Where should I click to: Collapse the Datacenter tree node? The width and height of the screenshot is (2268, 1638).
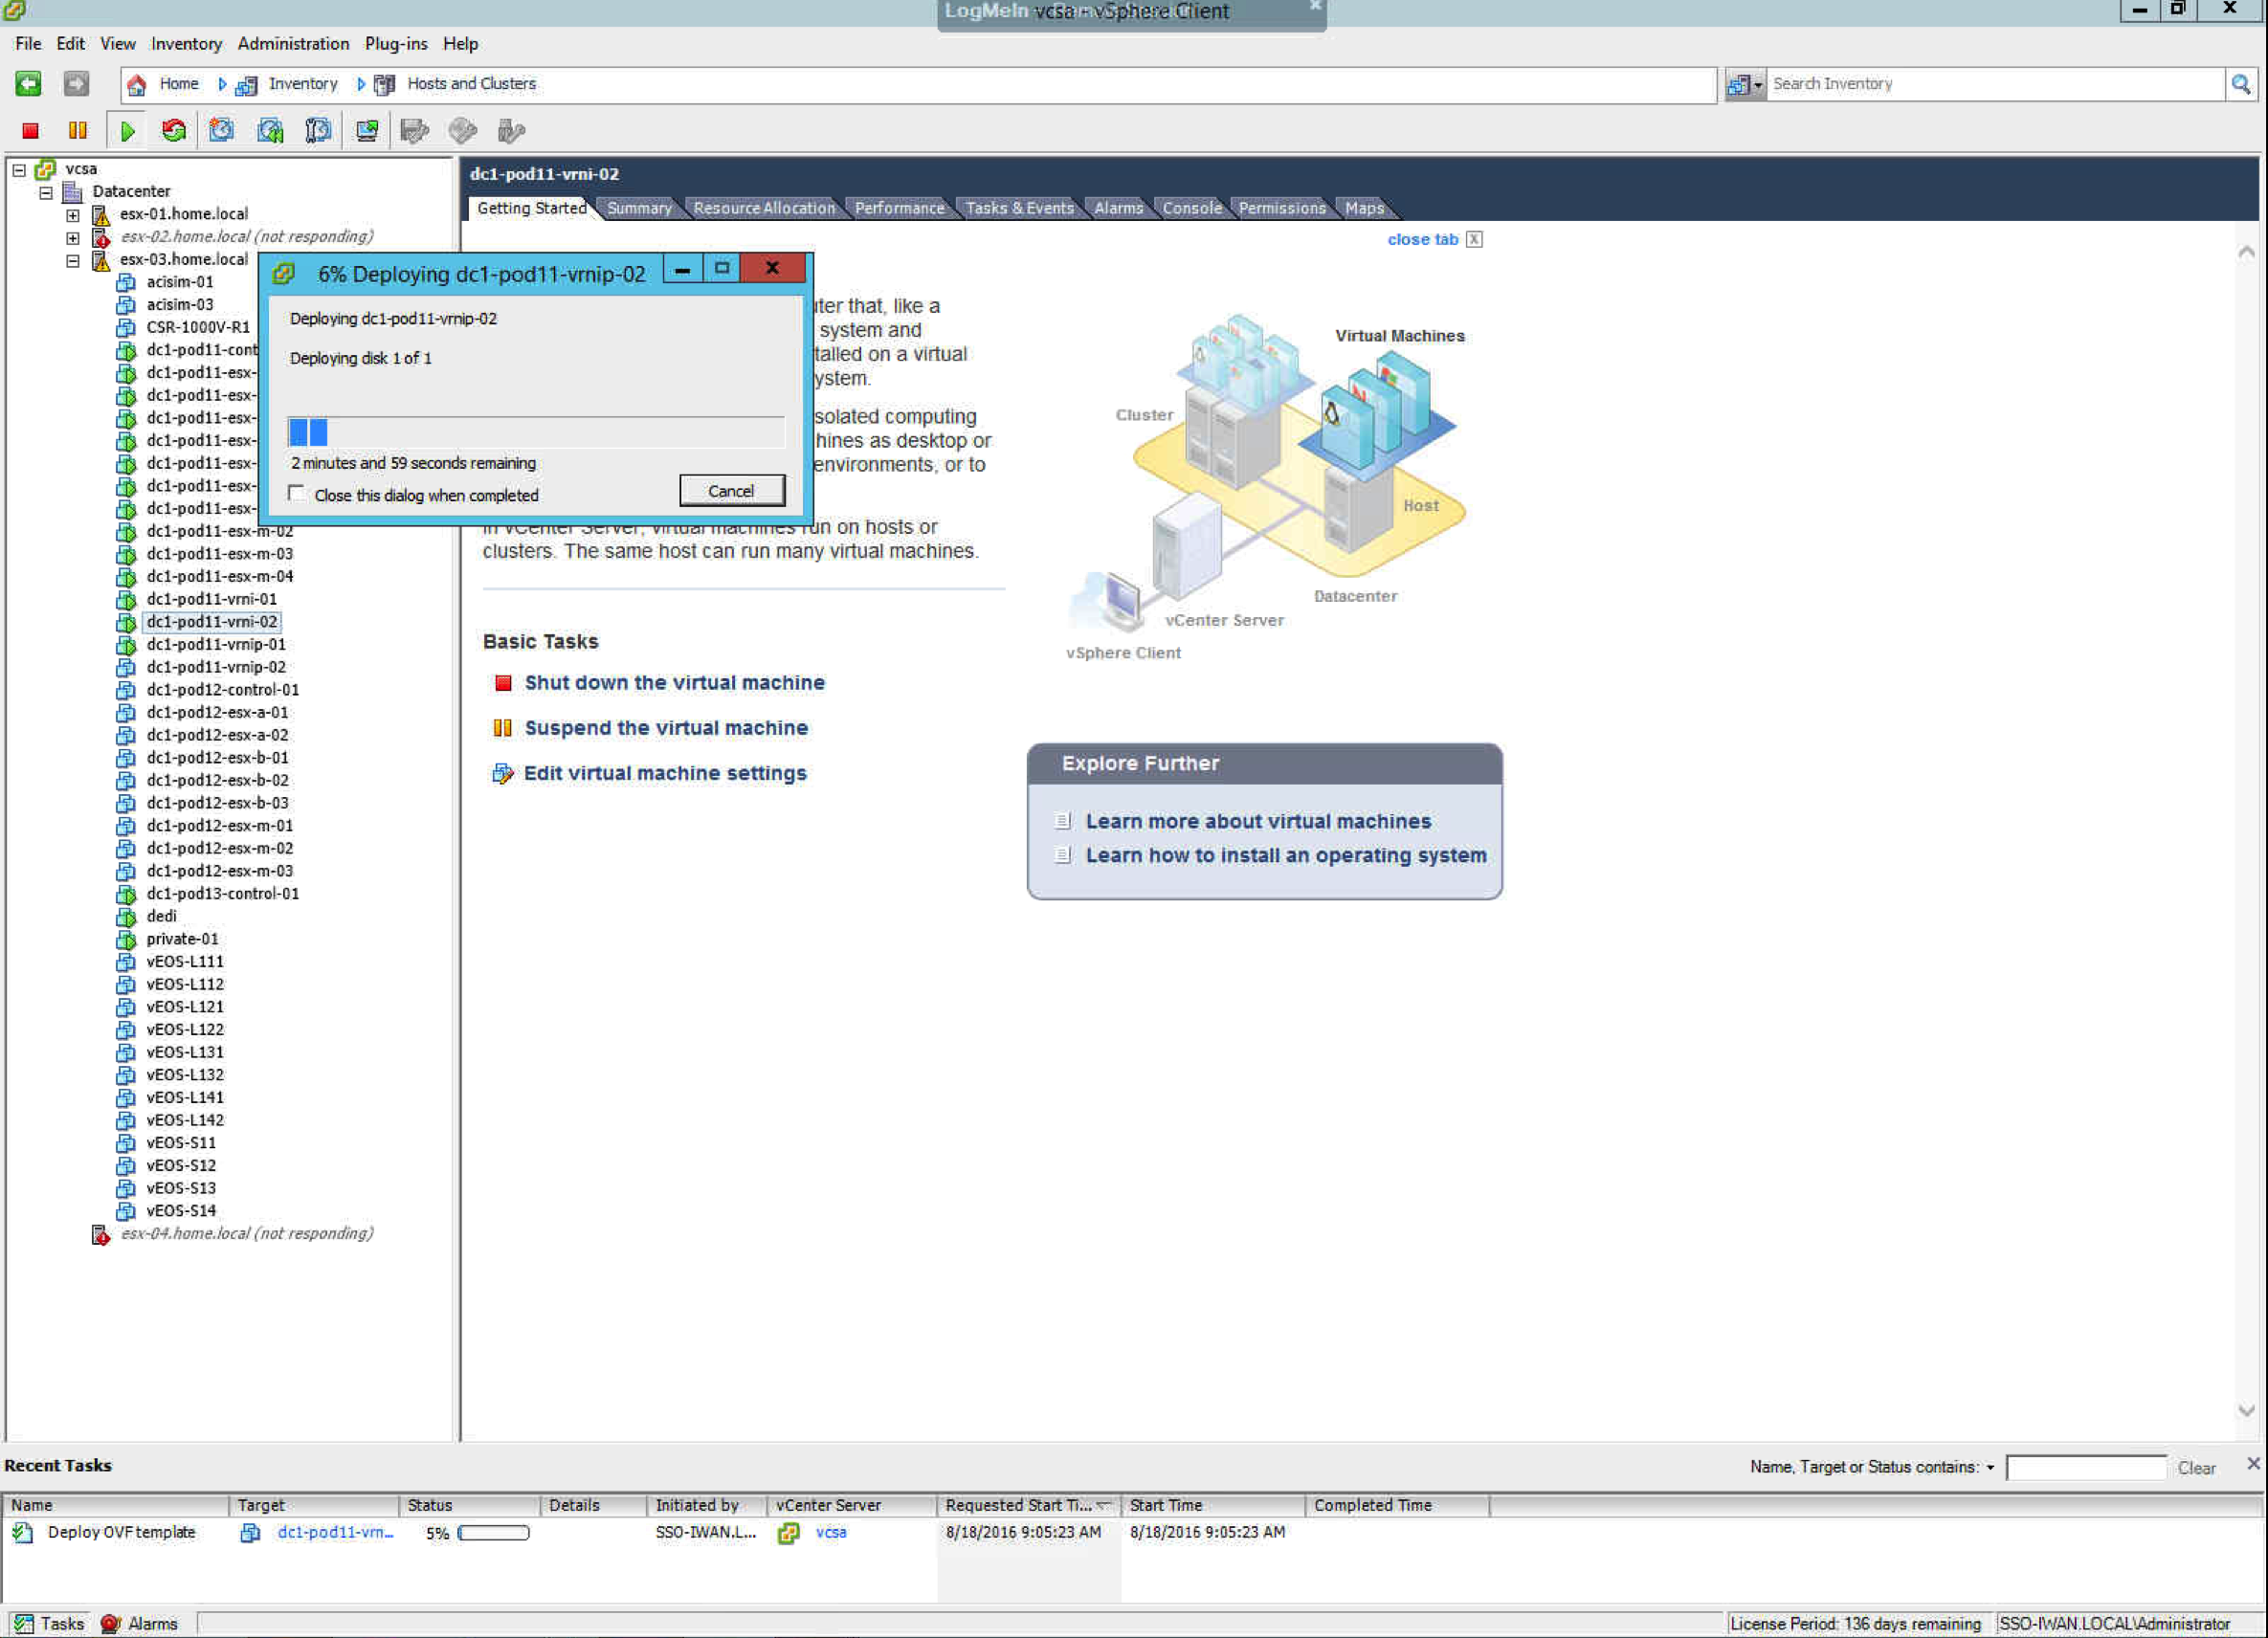tap(46, 192)
